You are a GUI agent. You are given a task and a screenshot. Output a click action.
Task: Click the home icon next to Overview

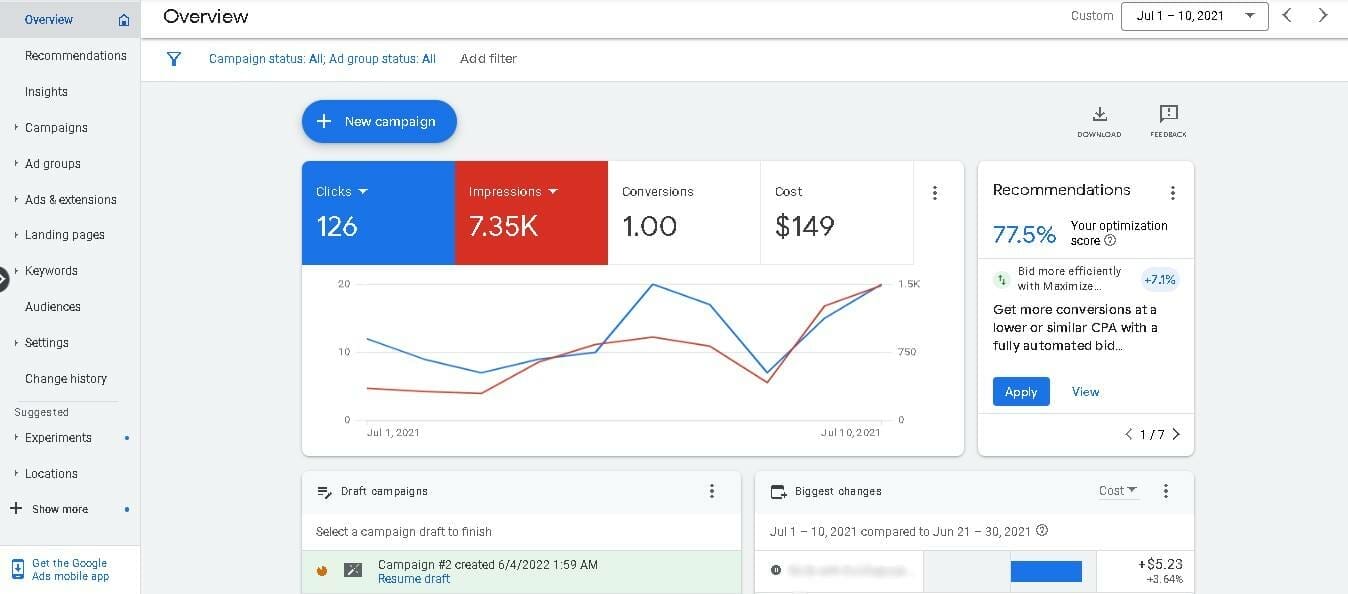[123, 19]
